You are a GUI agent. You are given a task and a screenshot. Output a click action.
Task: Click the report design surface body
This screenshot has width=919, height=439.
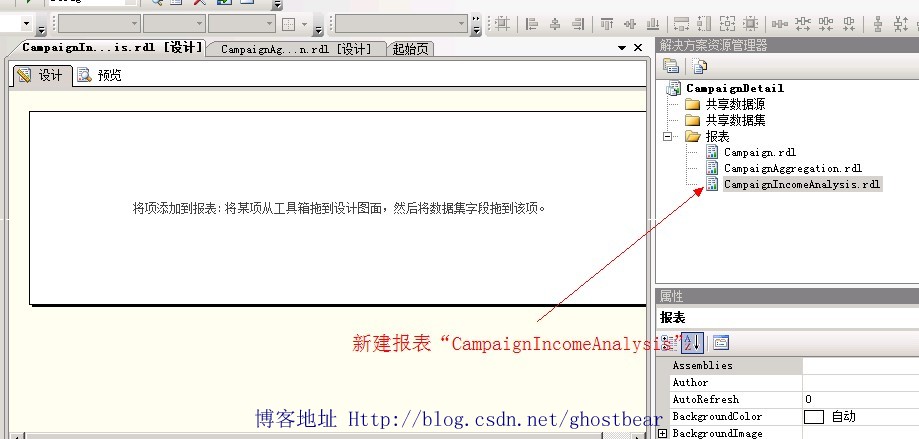(338, 207)
